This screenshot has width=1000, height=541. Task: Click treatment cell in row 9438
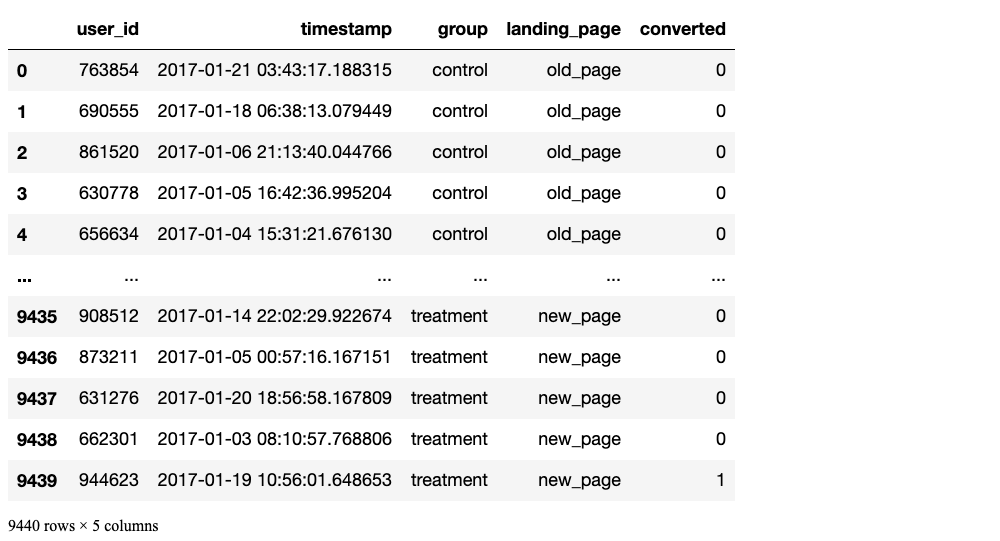tap(449, 440)
